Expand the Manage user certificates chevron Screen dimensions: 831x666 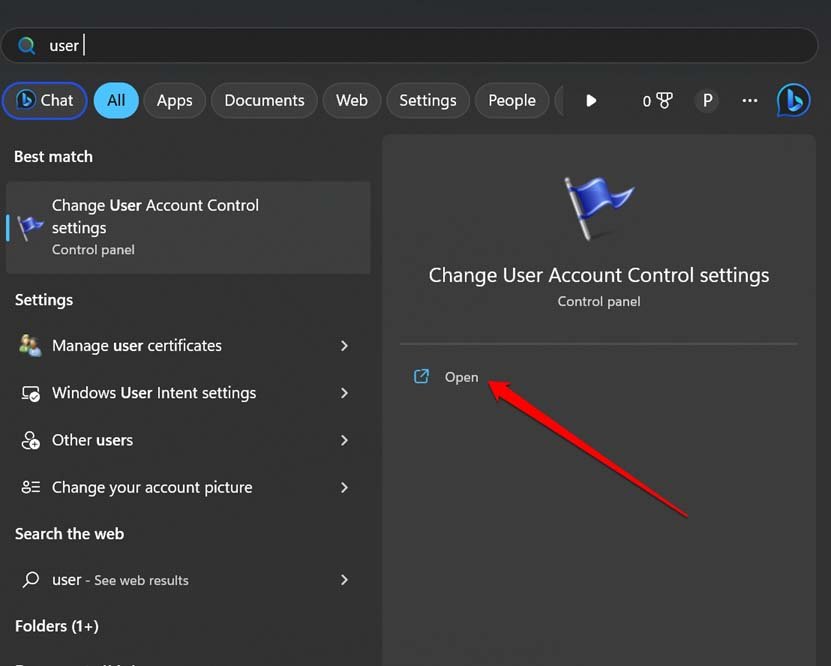click(x=344, y=346)
